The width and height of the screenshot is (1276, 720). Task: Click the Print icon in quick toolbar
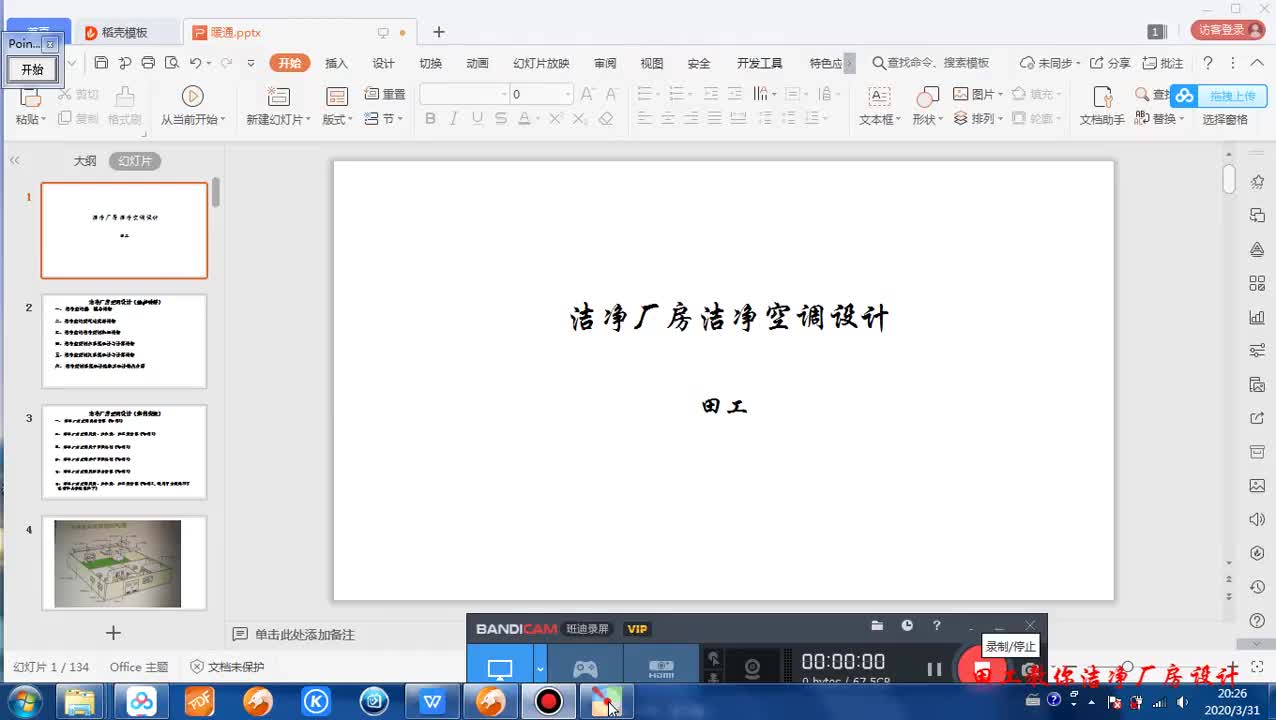coord(148,63)
